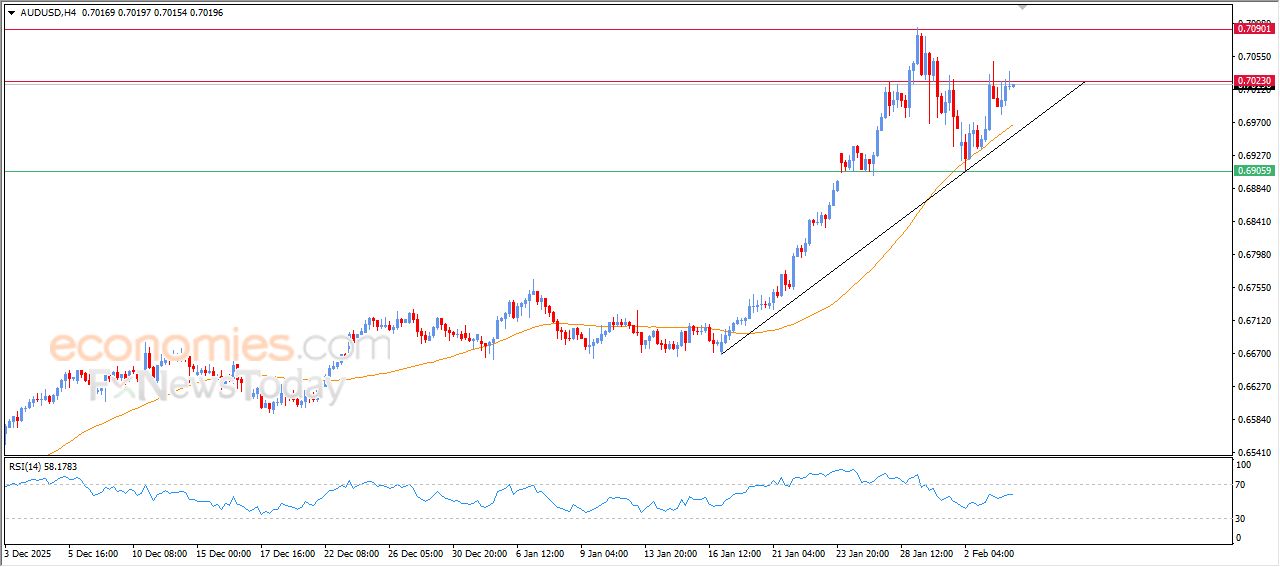The image size is (1280, 567).
Task: Click the gray chart shift marker at top
Action: tap(1022, 6)
